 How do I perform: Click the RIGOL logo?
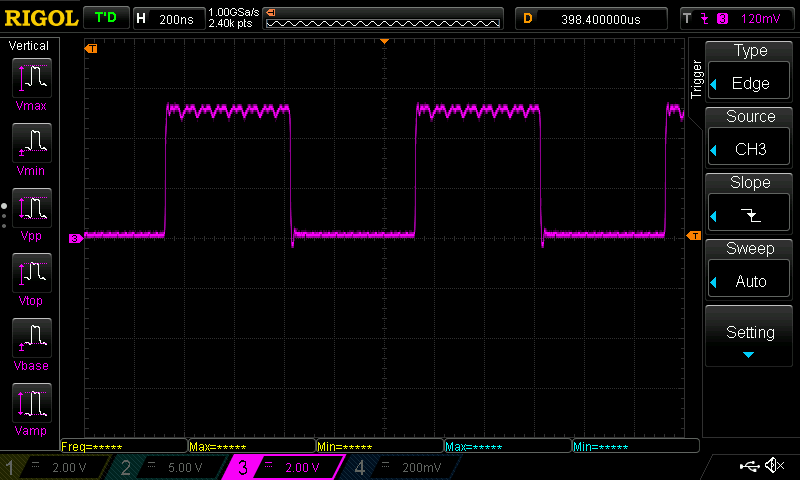(41, 18)
